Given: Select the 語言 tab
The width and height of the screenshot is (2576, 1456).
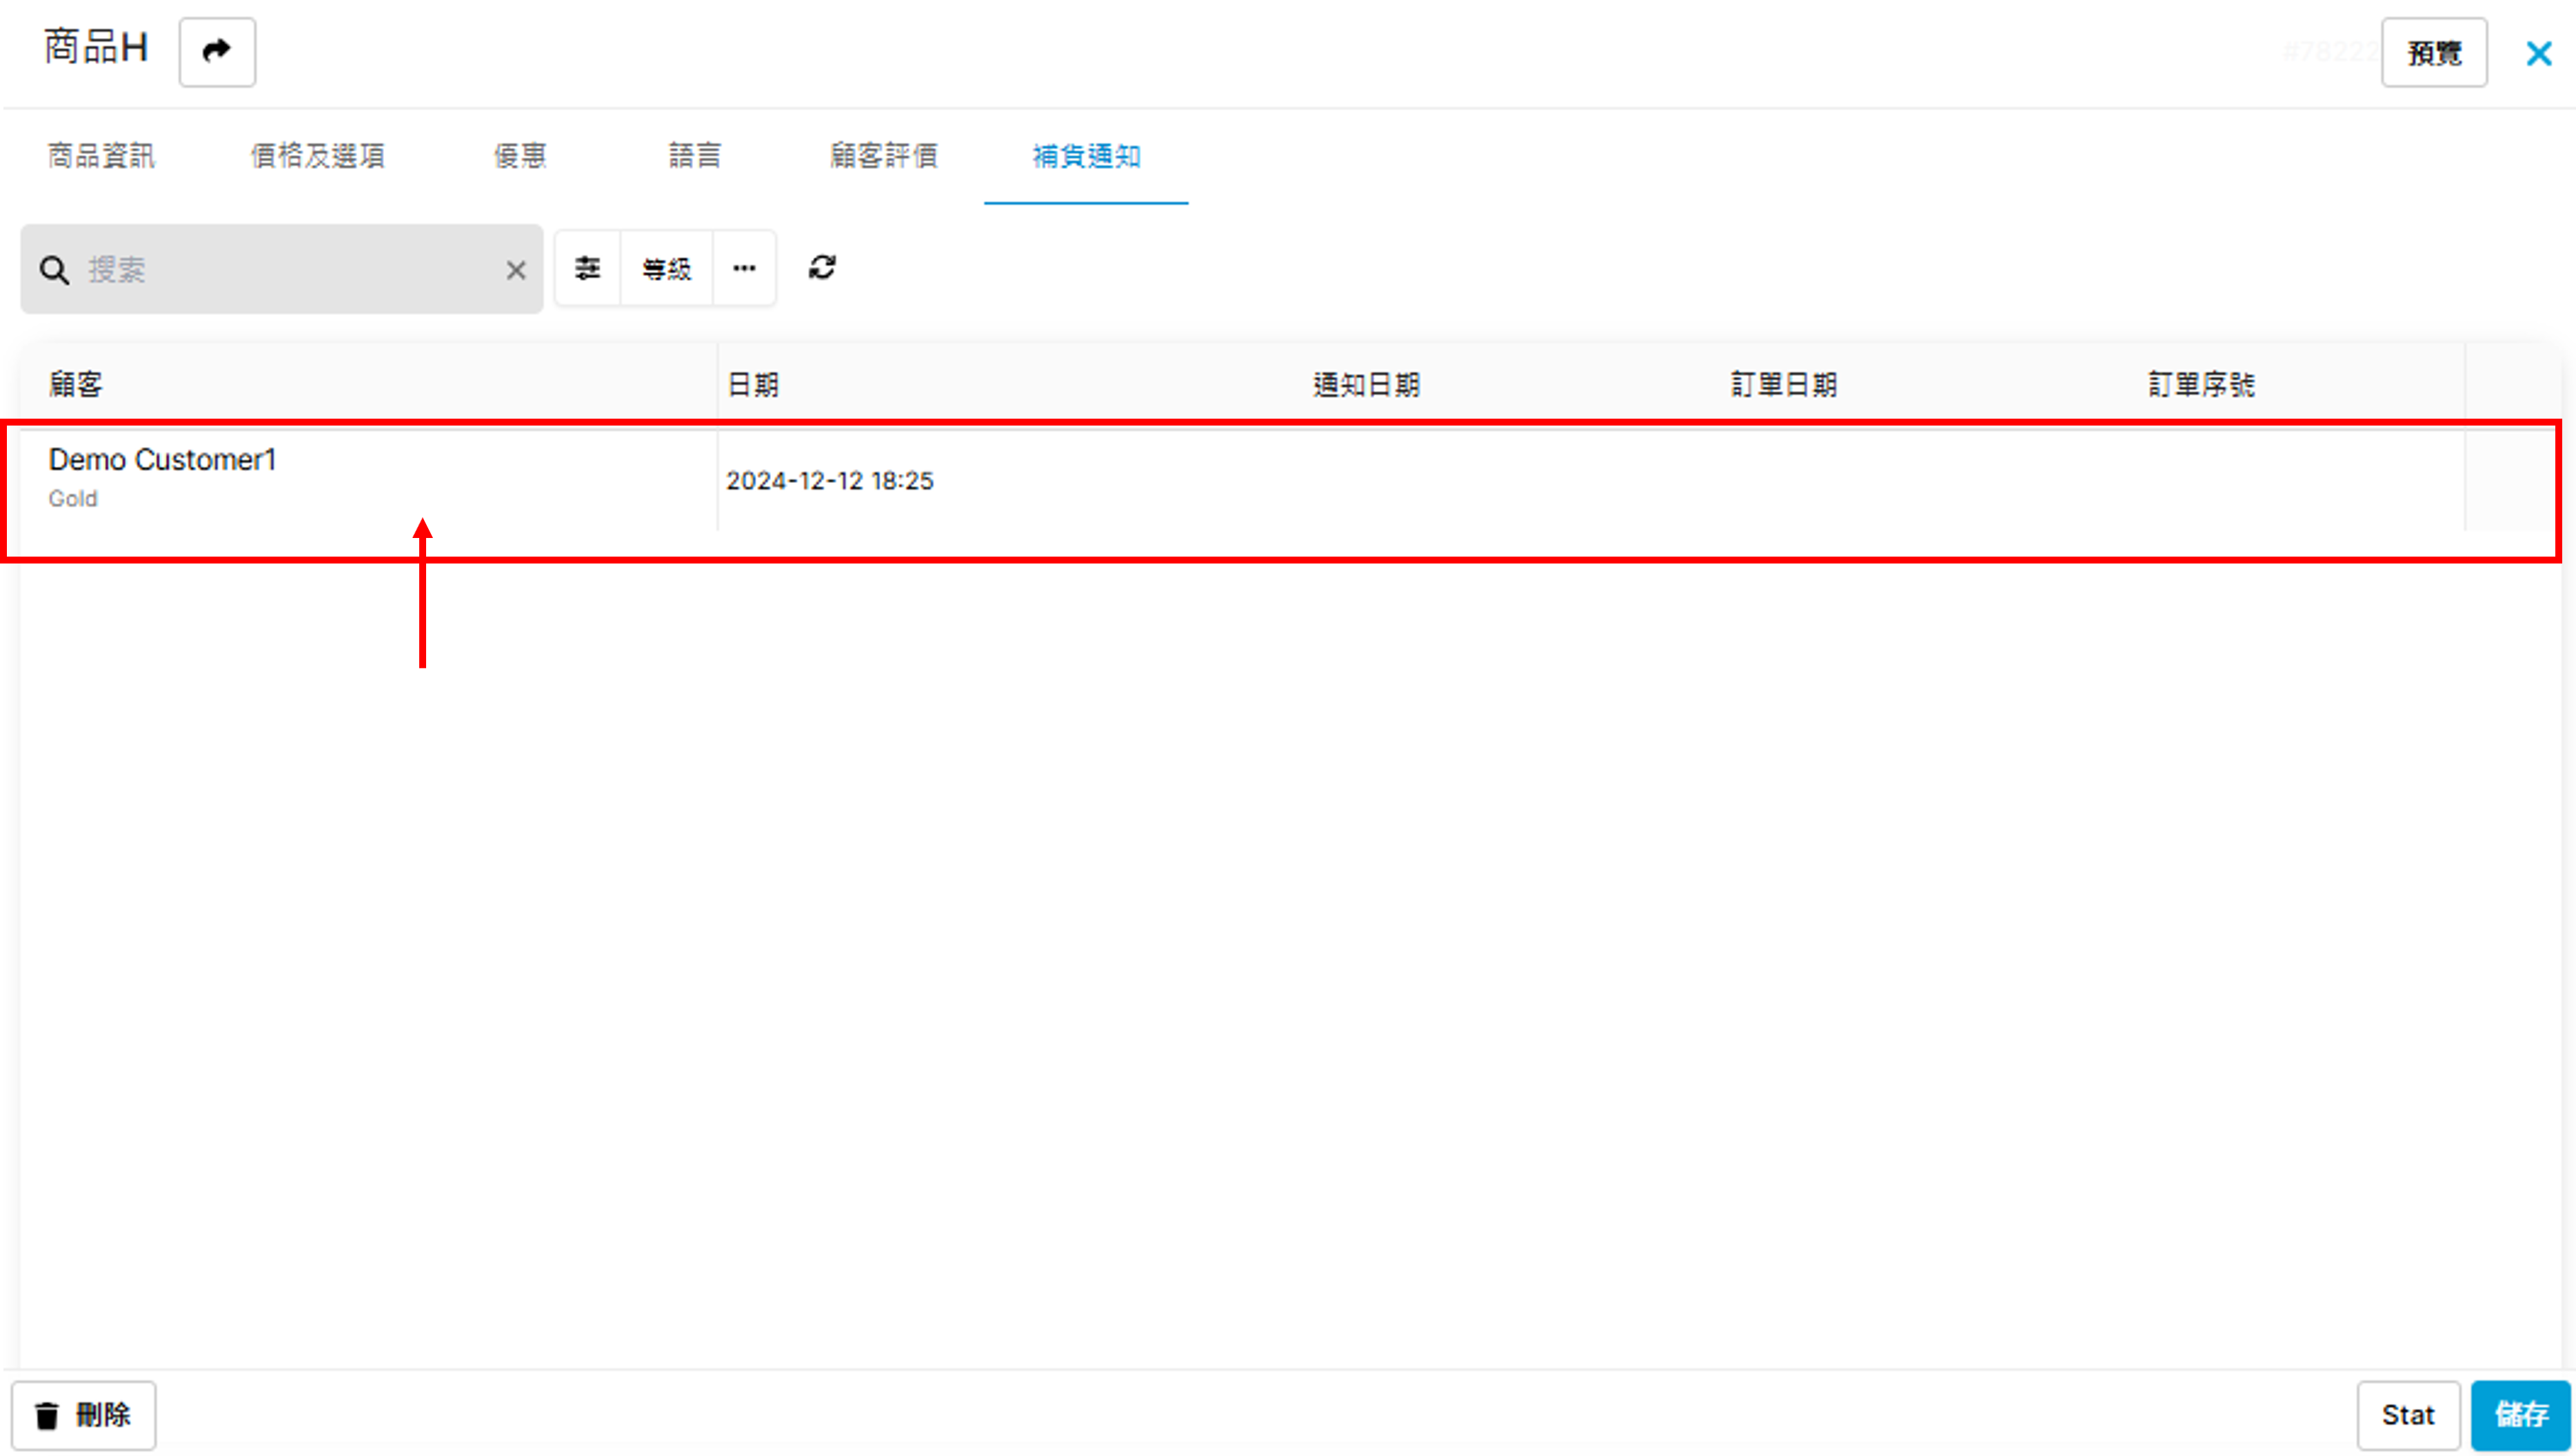Looking at the screenshot, I should point(694,156).
